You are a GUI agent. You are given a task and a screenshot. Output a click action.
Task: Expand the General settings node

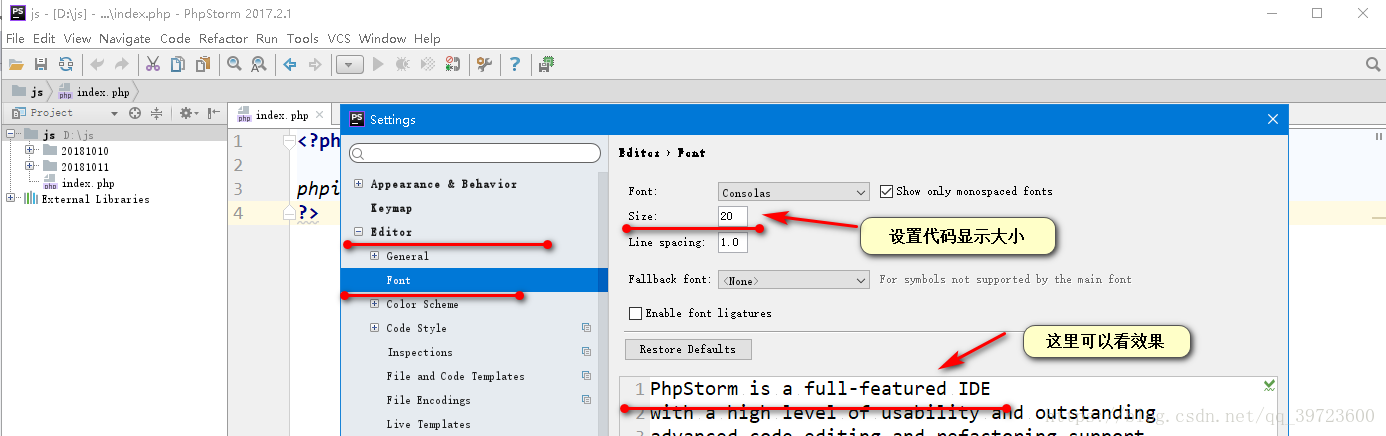(375, 256)
